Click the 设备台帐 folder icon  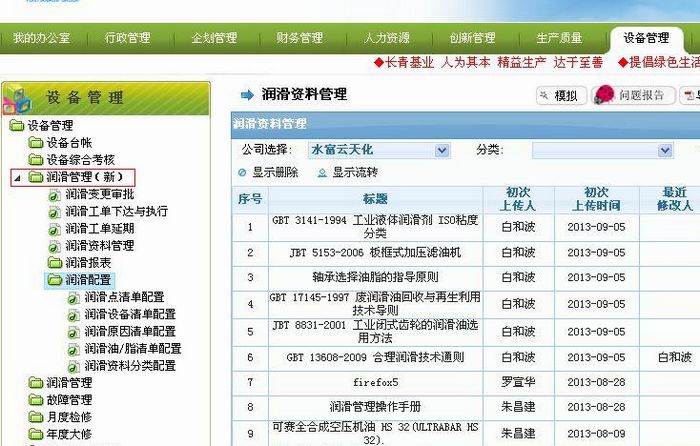coord(35,143)
